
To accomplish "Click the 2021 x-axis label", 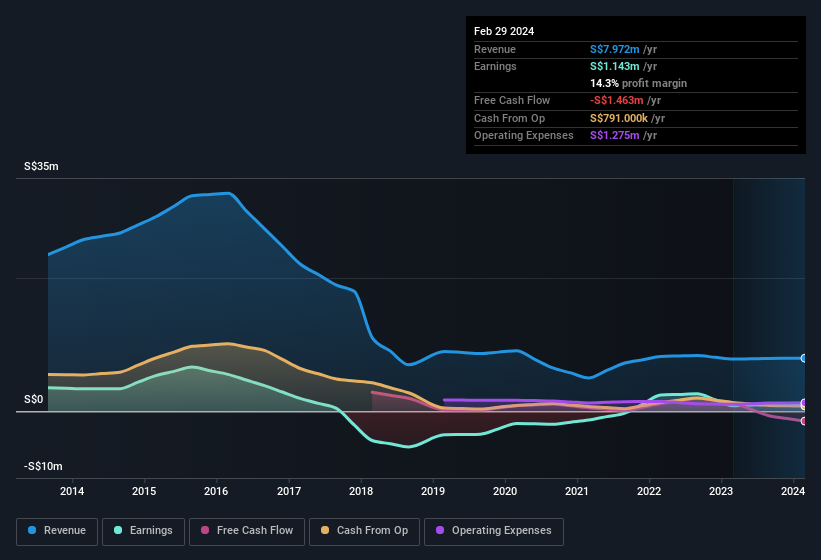I will point(577,491).
